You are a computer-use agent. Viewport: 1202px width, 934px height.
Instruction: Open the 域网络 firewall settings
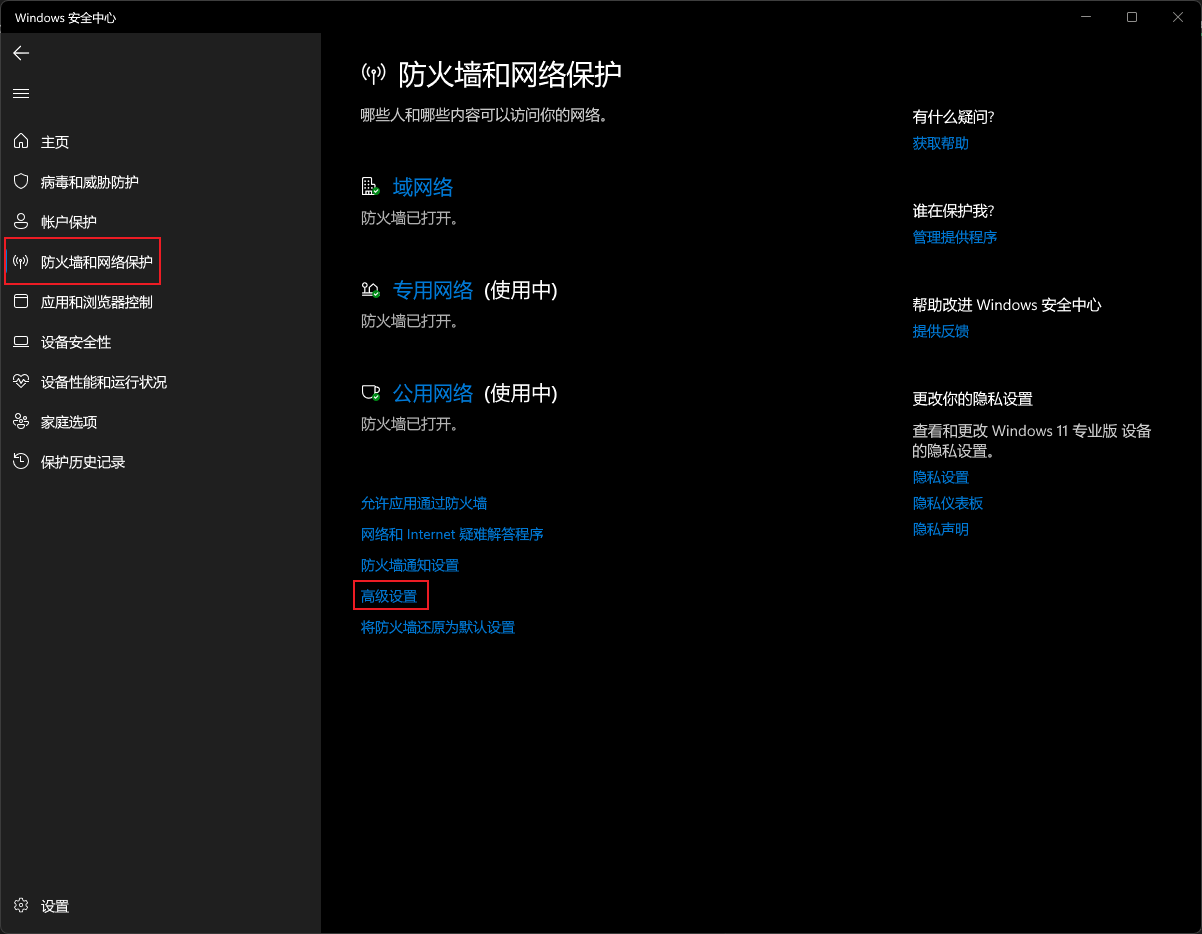(x=423, y=187)
